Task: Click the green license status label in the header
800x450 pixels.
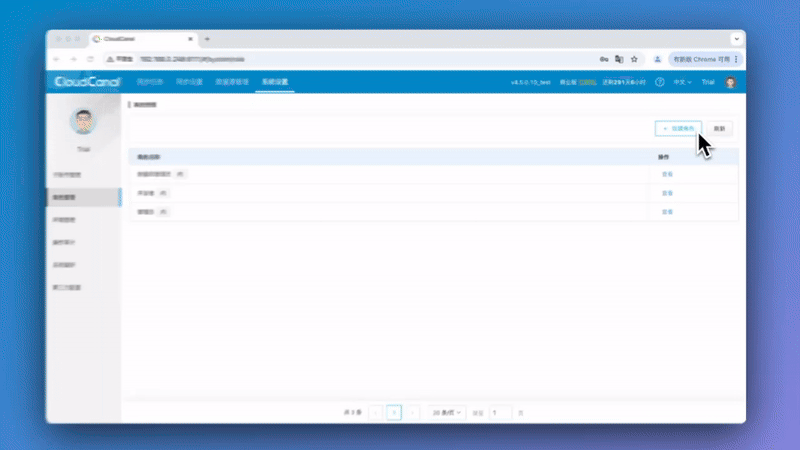Action: [x=588, y=82]
